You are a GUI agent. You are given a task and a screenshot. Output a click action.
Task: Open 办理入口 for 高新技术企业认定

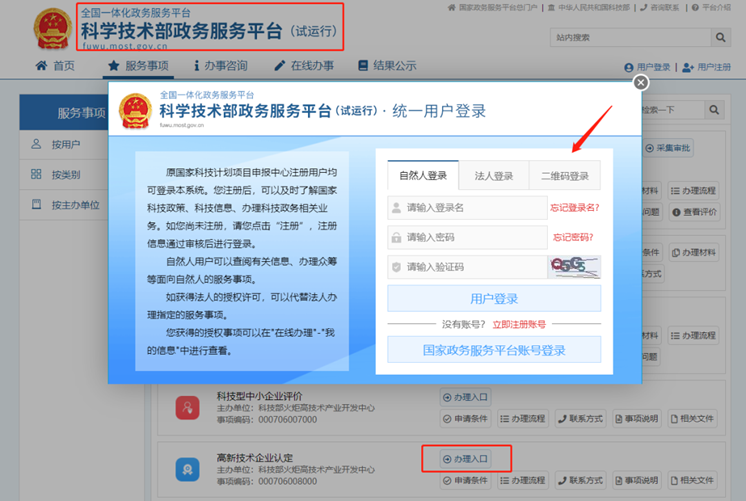click(466, 459)
